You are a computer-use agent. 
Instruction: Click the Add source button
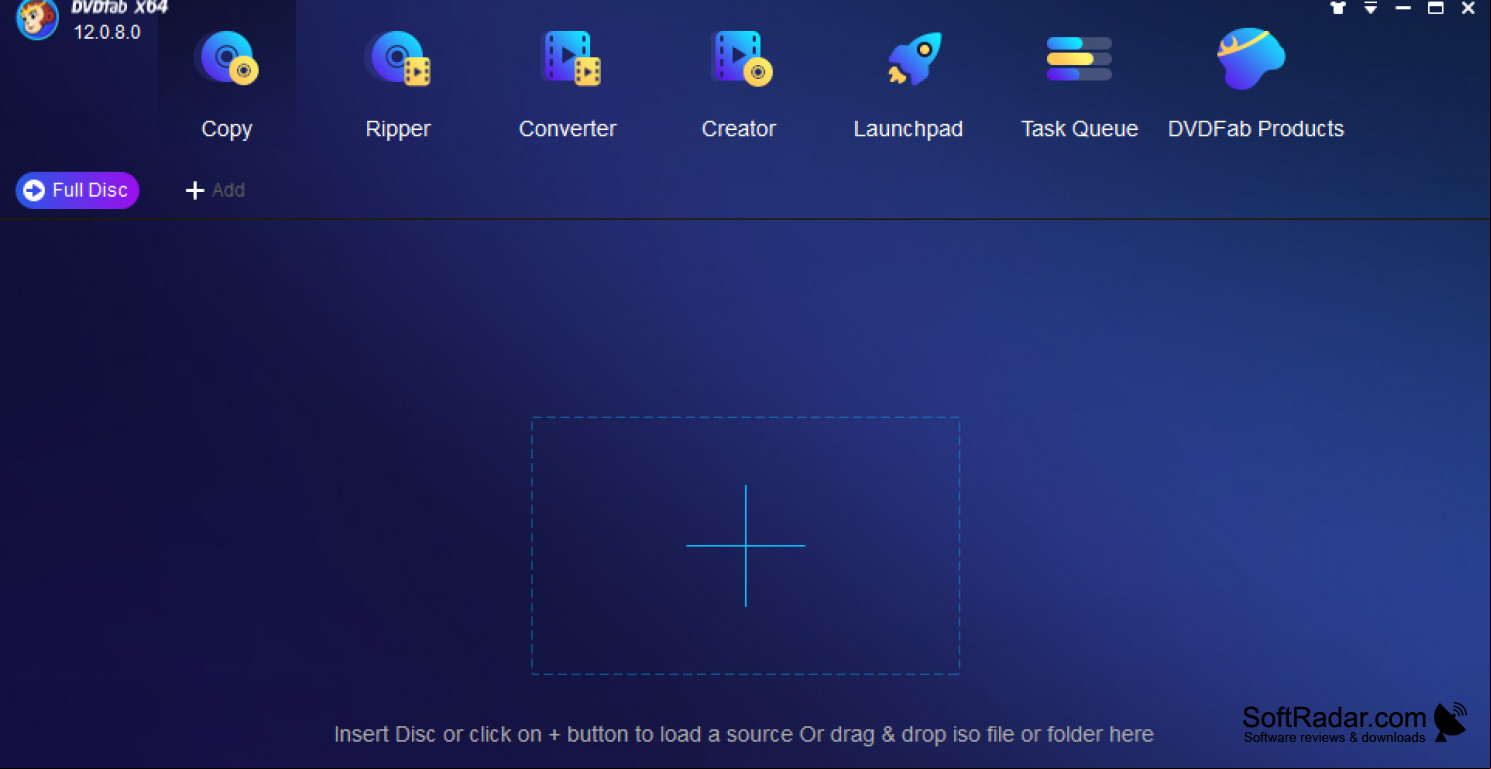pyautogui.click(x=215, y=190)
